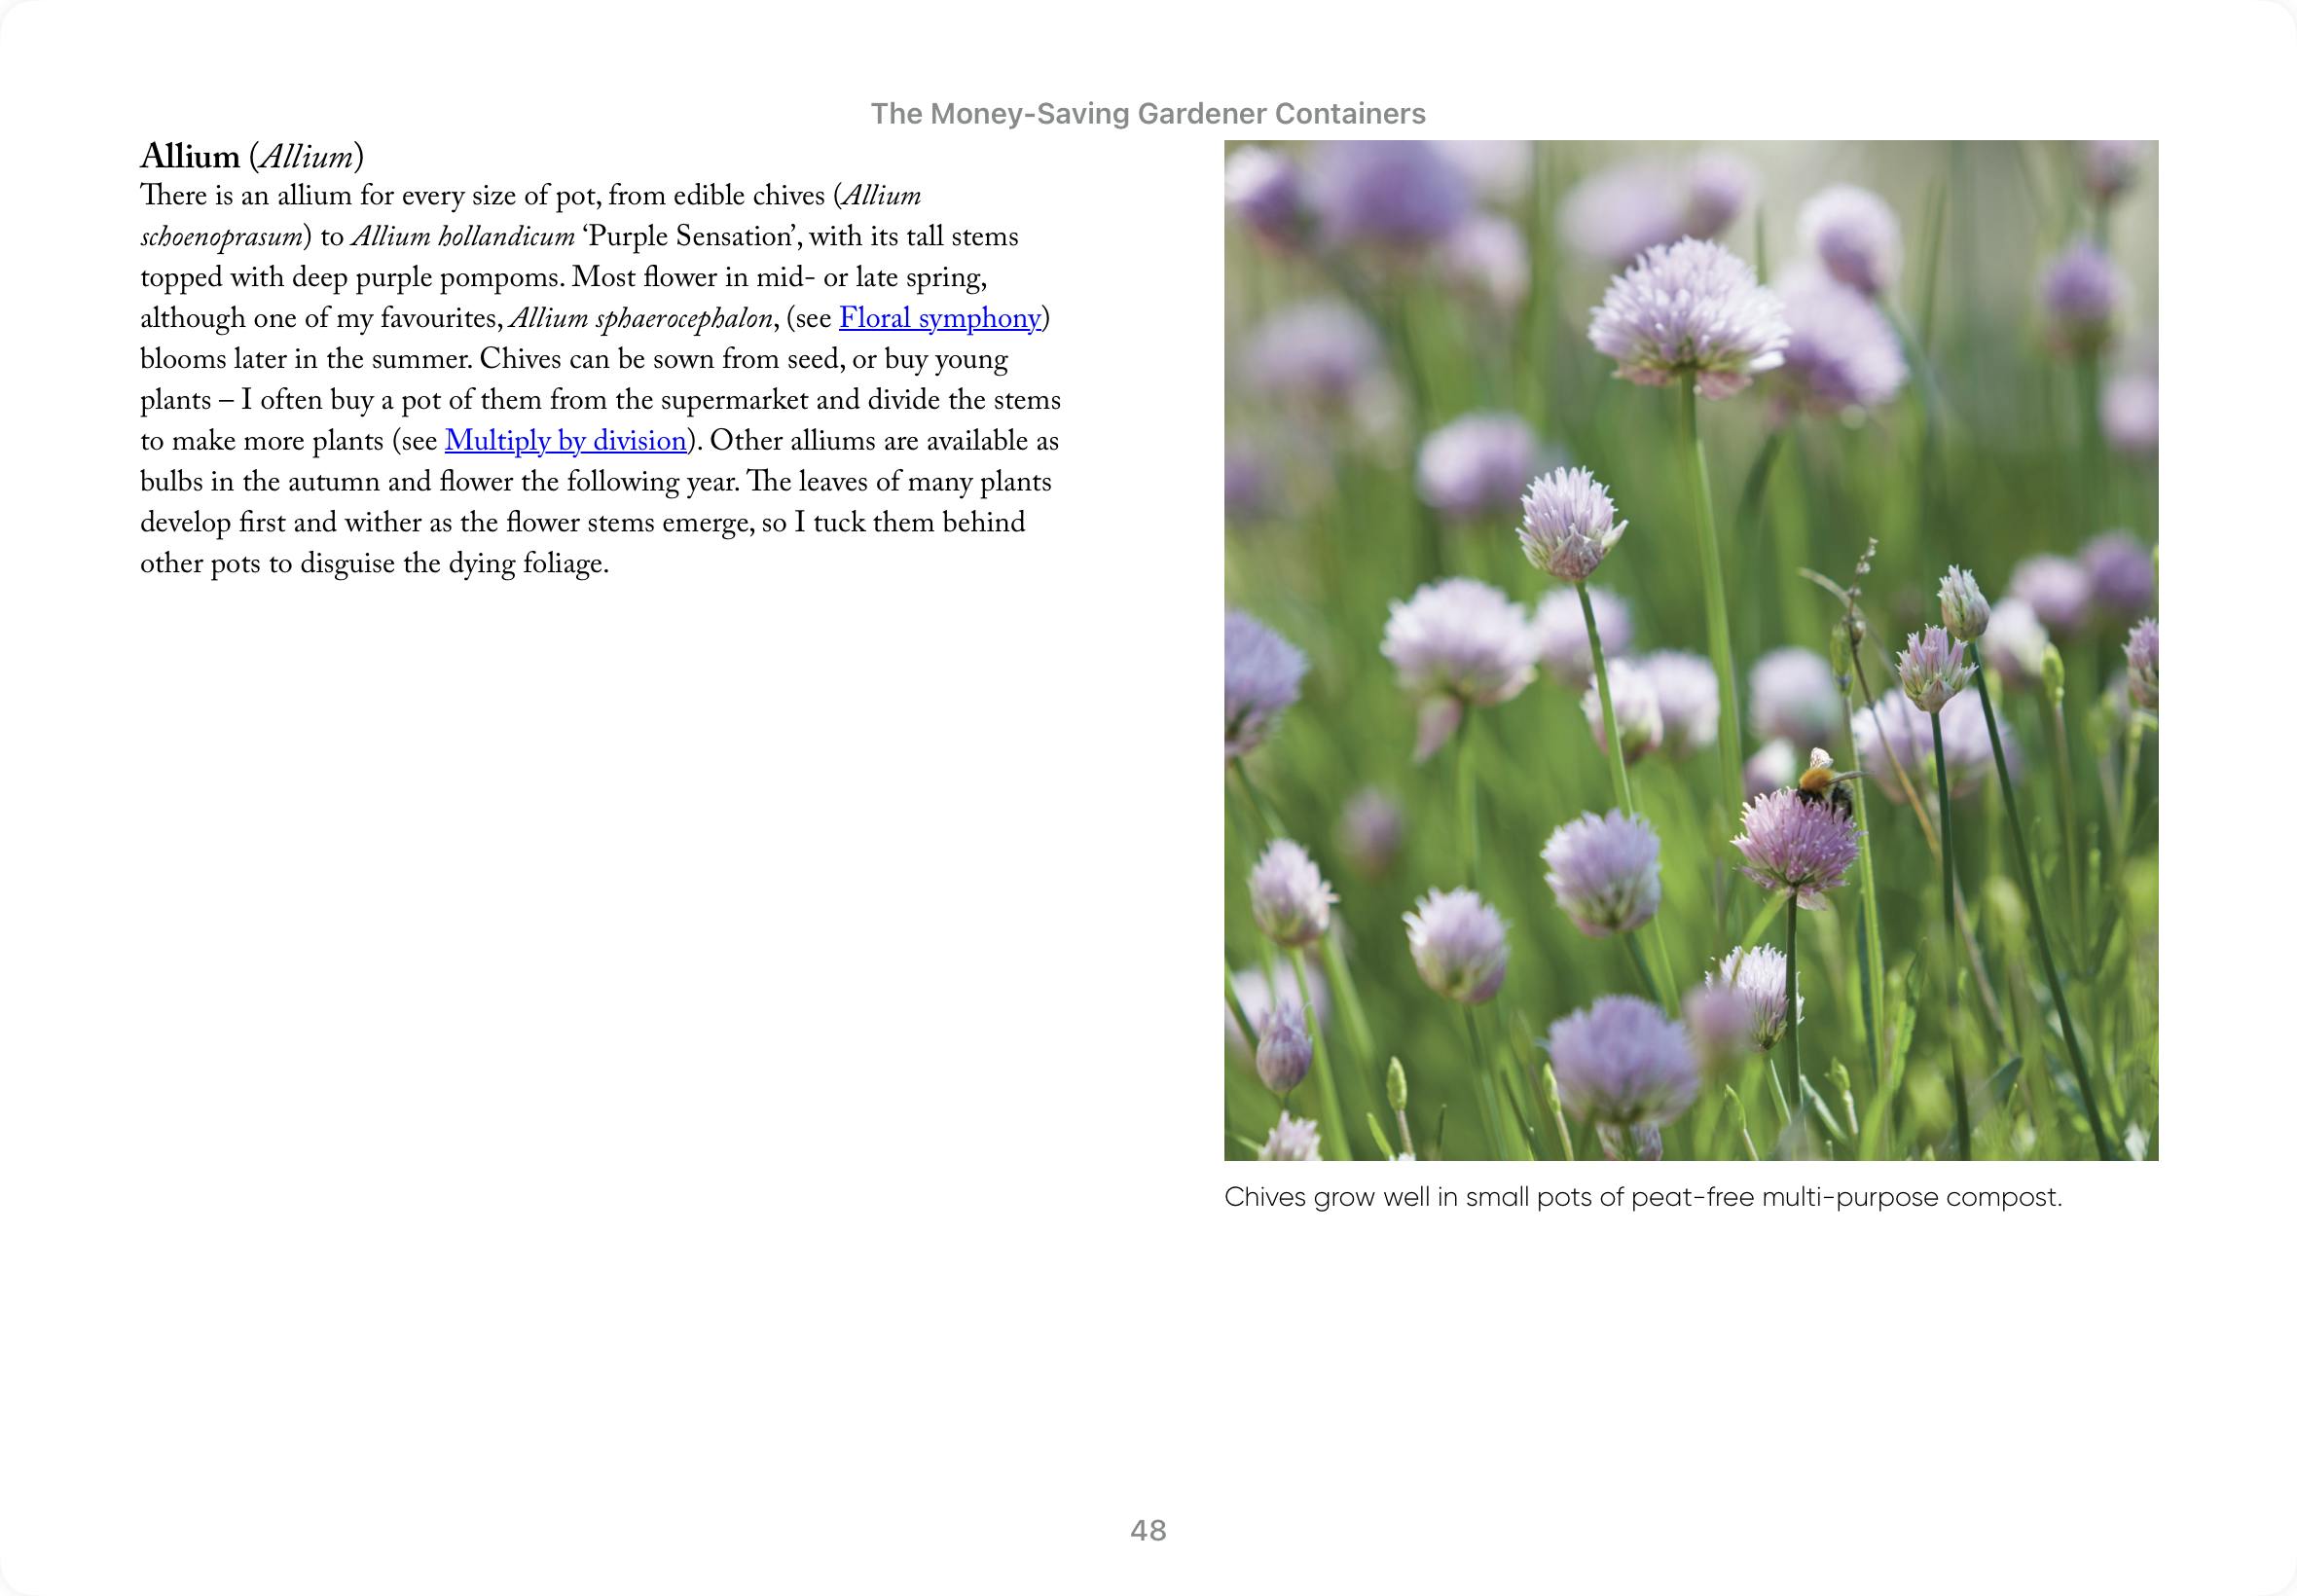The width and height of the screenshot is (2297, 1596).
Task: Click page number 48 at bottom
Action: [x=1148, y=1530]
